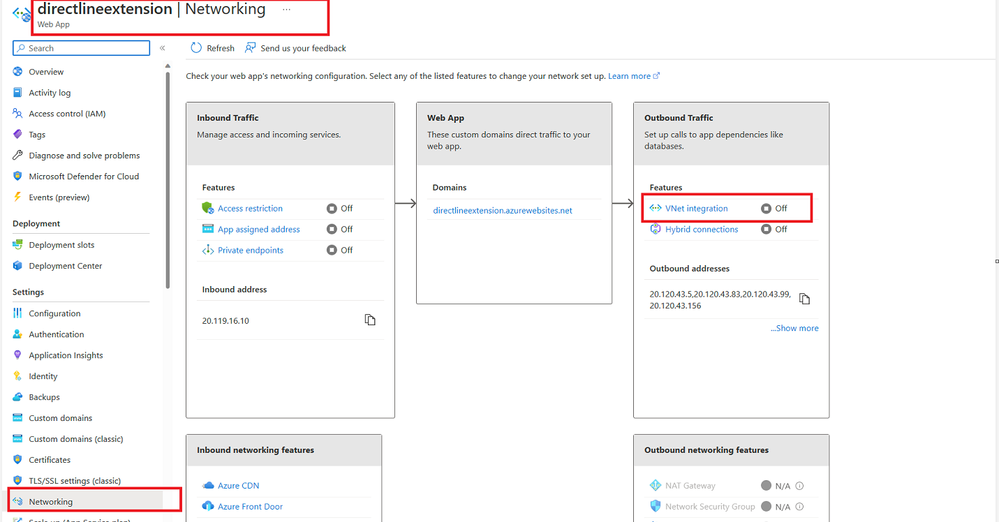Screen dimensions: 999x522
Task: Click Network Security Group N/A status
Action: point(775,507)
